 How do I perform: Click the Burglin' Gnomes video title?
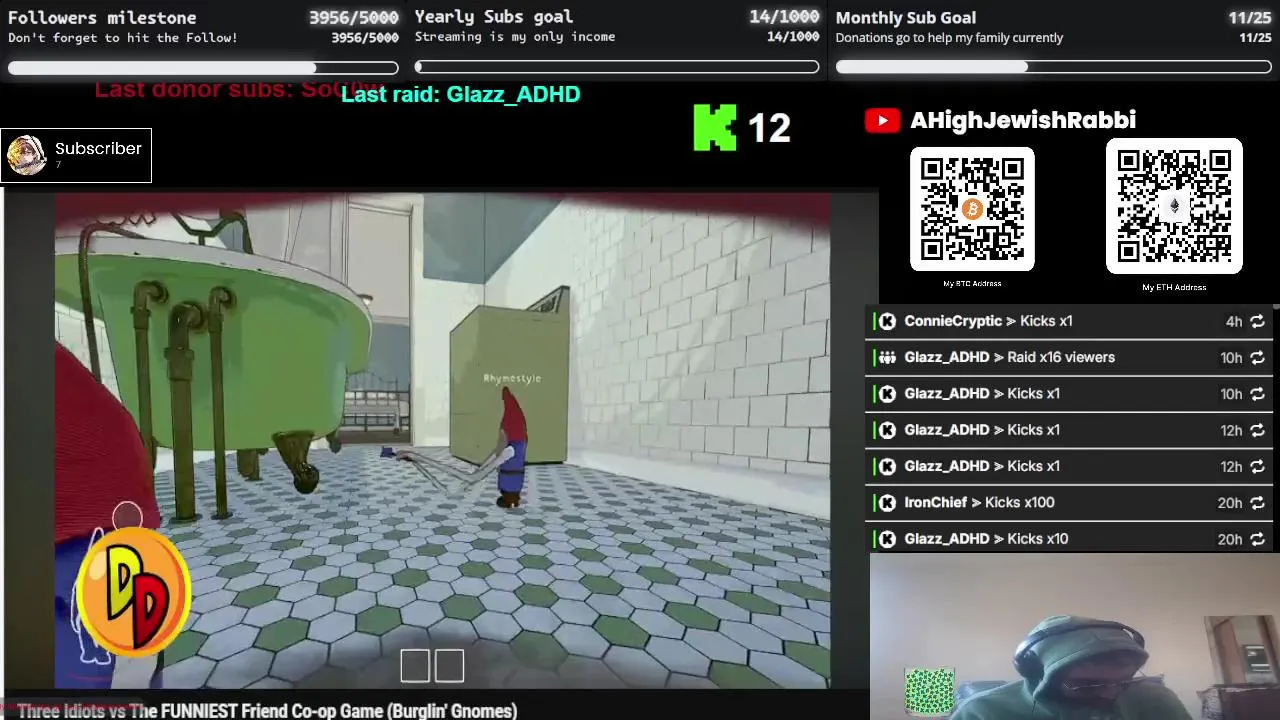[x=267, y=711]
